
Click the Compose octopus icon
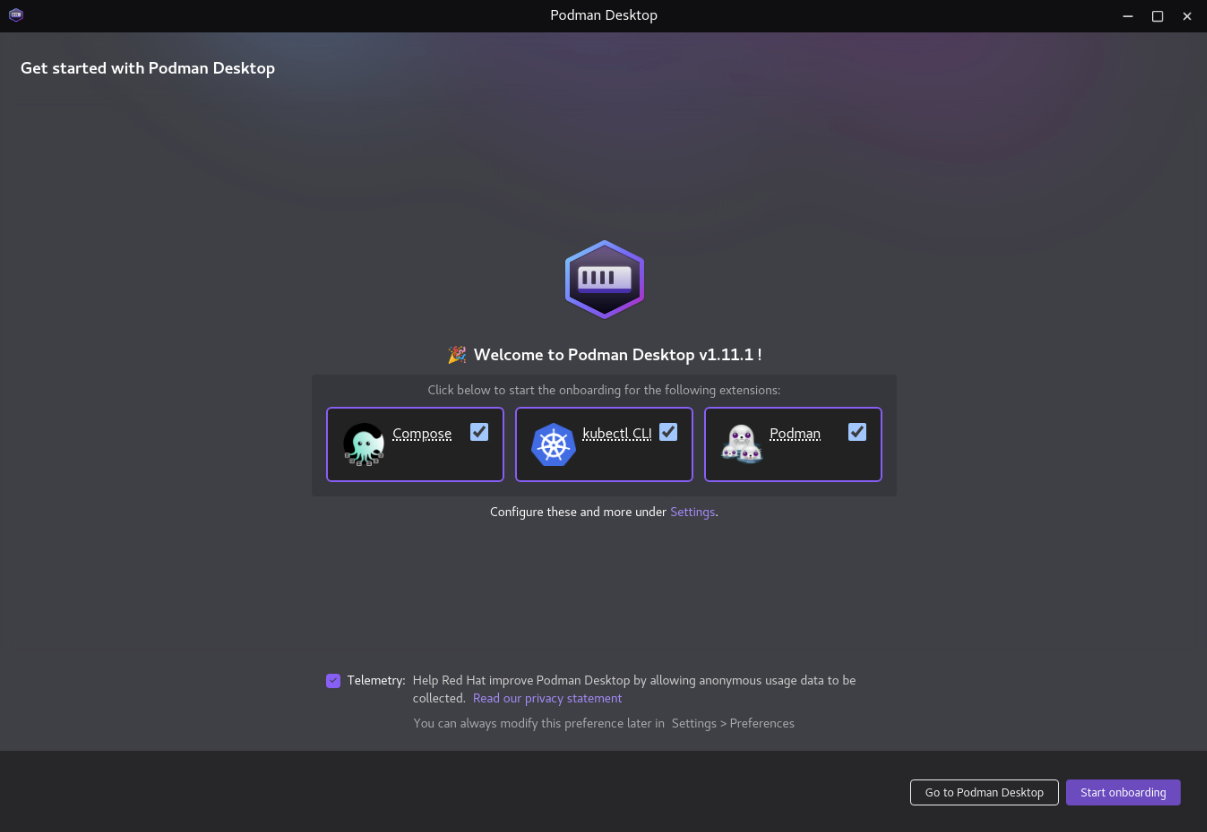364,444
